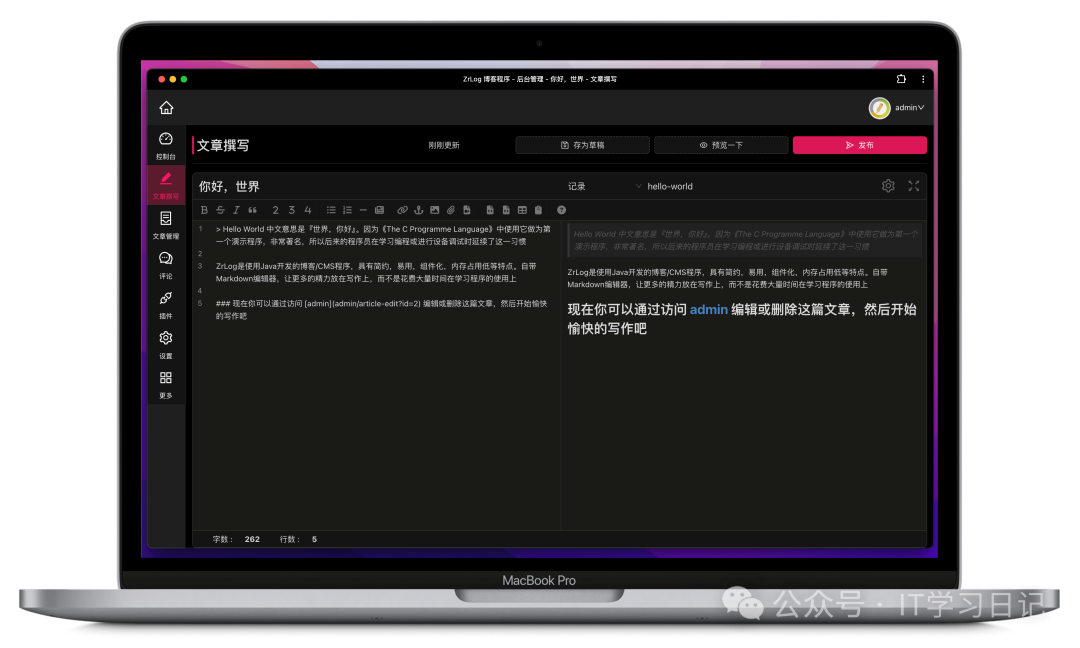Viewport: 1080px width, 648px height.
Task: Switch to 文章管理 in the sidebar
Action: pyautogui.click(x=165, y=224)
